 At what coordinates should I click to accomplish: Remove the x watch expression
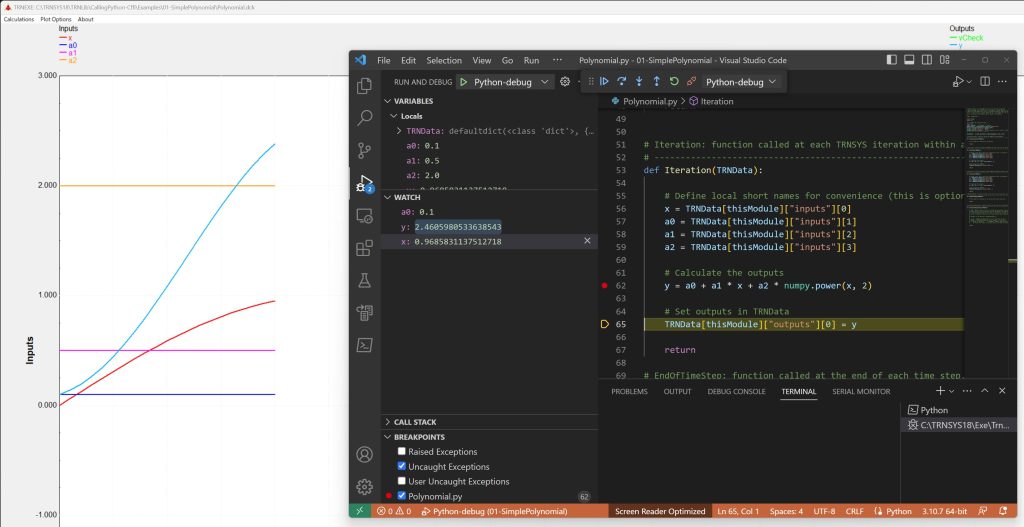587,241
